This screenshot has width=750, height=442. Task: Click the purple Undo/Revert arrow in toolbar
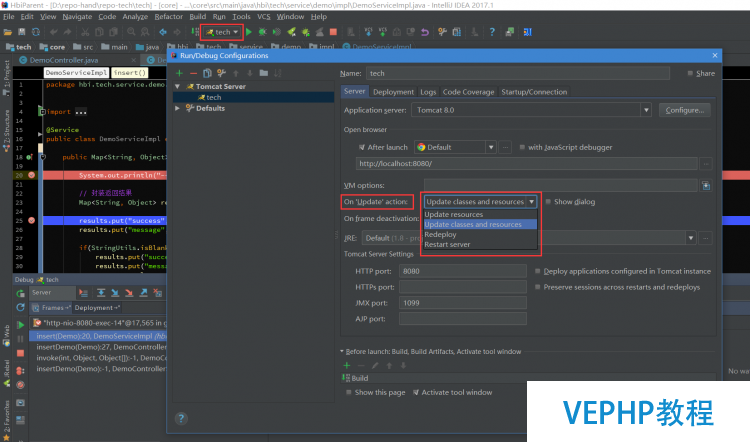pyautogui.click(x=425, y=32)
